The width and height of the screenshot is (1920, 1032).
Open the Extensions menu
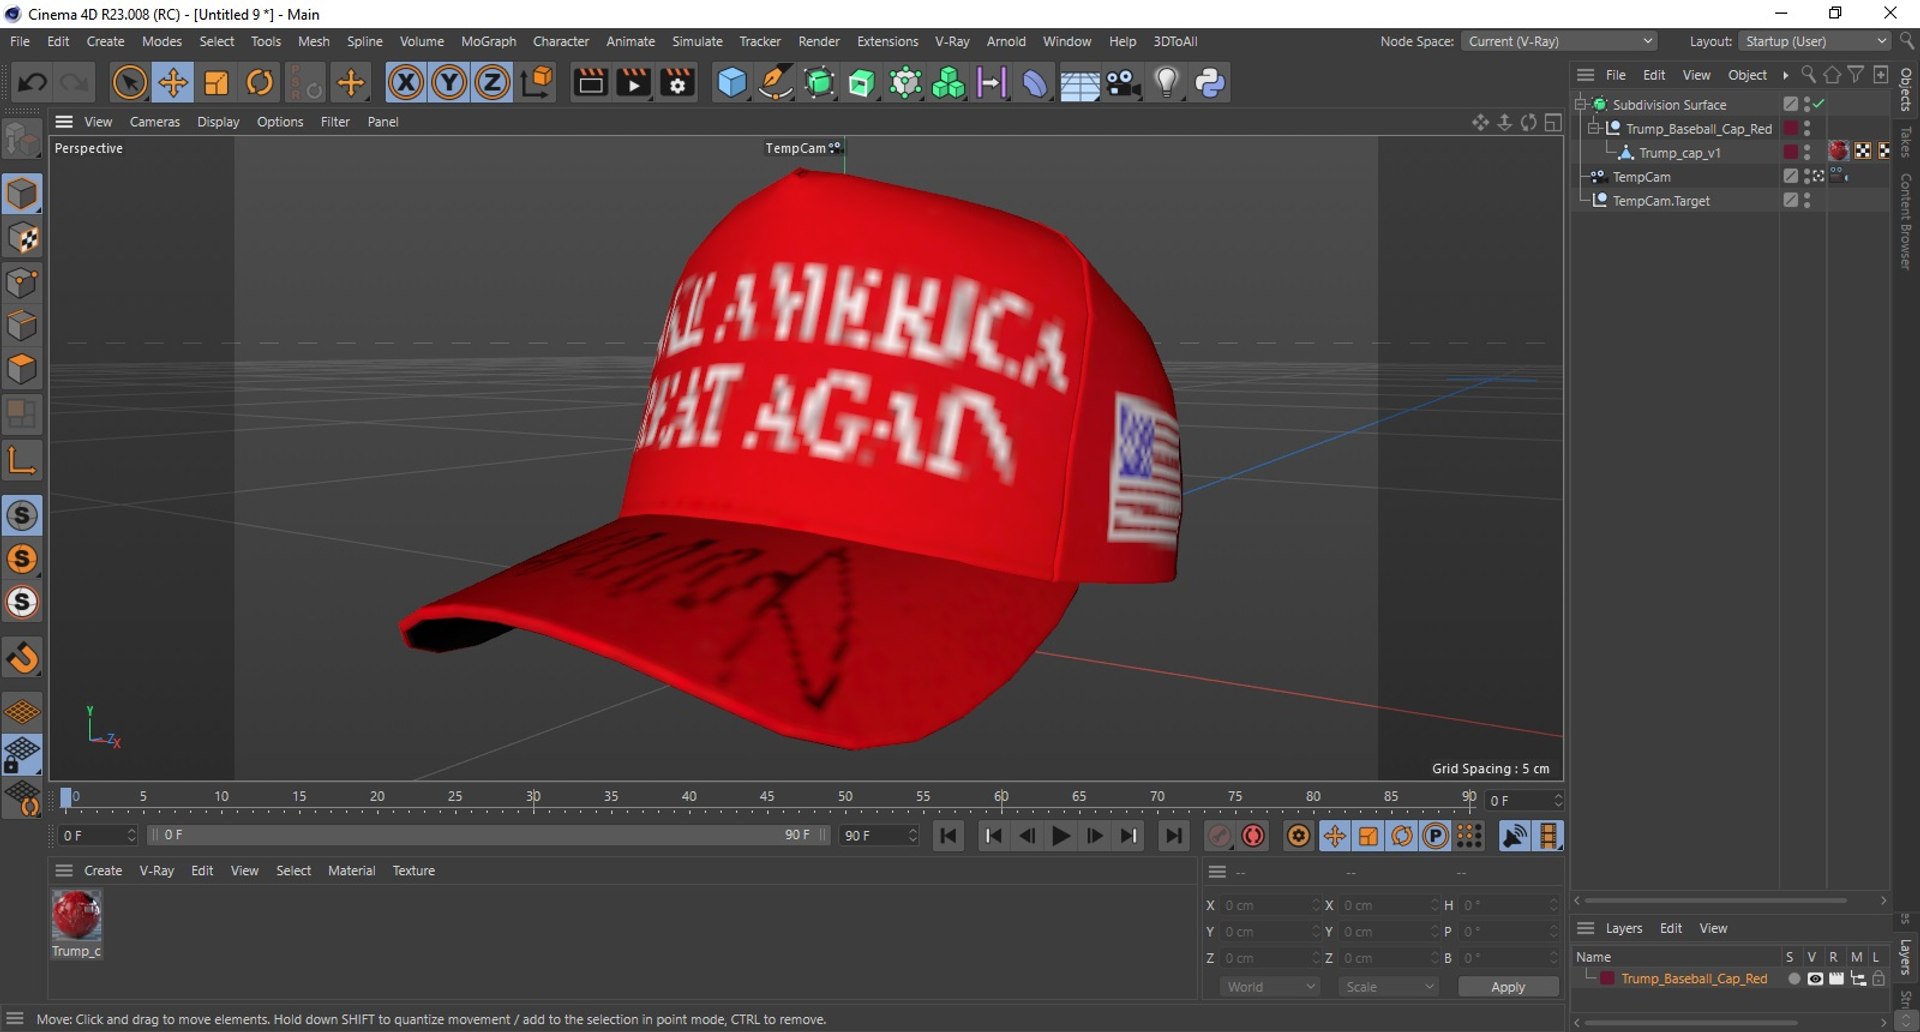pos(887,41)
